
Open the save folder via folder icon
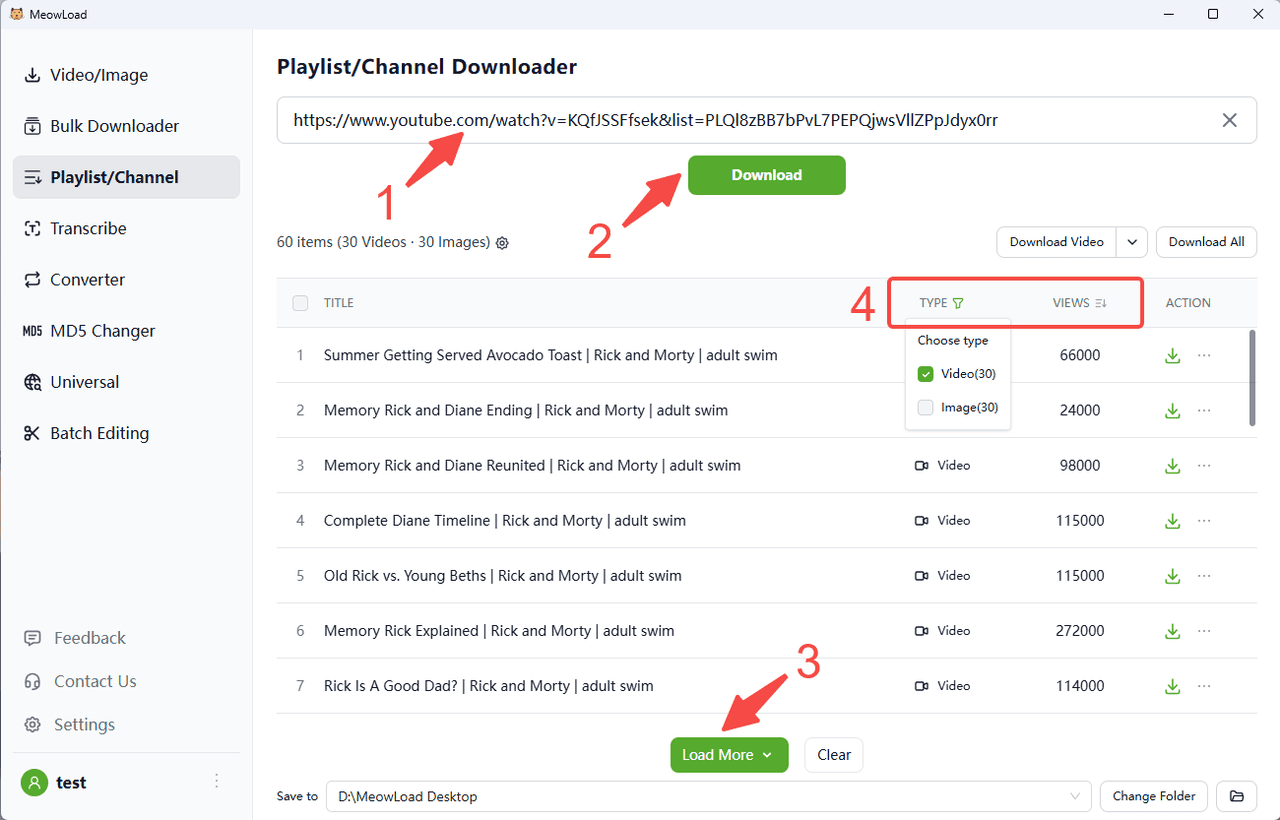[x=1237, y=796]
